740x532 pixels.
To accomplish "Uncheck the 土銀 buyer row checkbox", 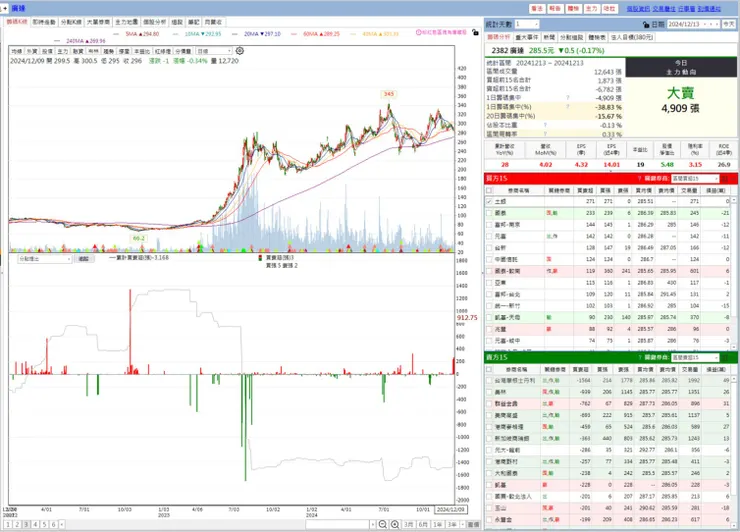I will (x=489, y=202).
